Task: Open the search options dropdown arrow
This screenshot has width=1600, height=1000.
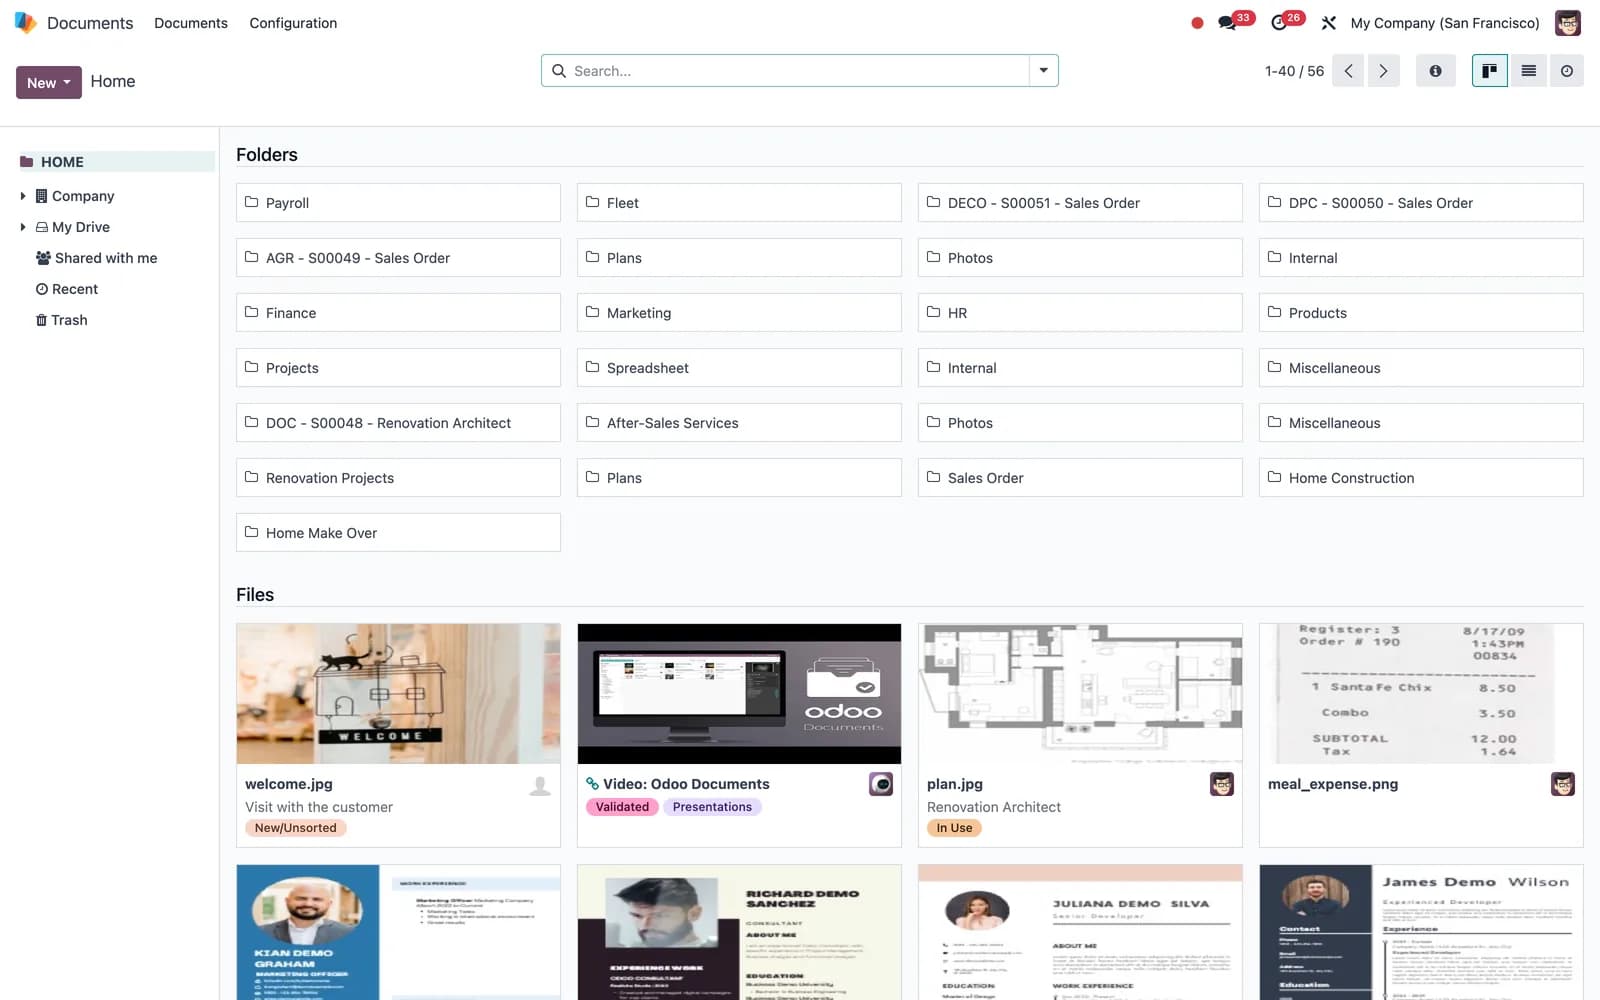Action: click(1043, 71)
